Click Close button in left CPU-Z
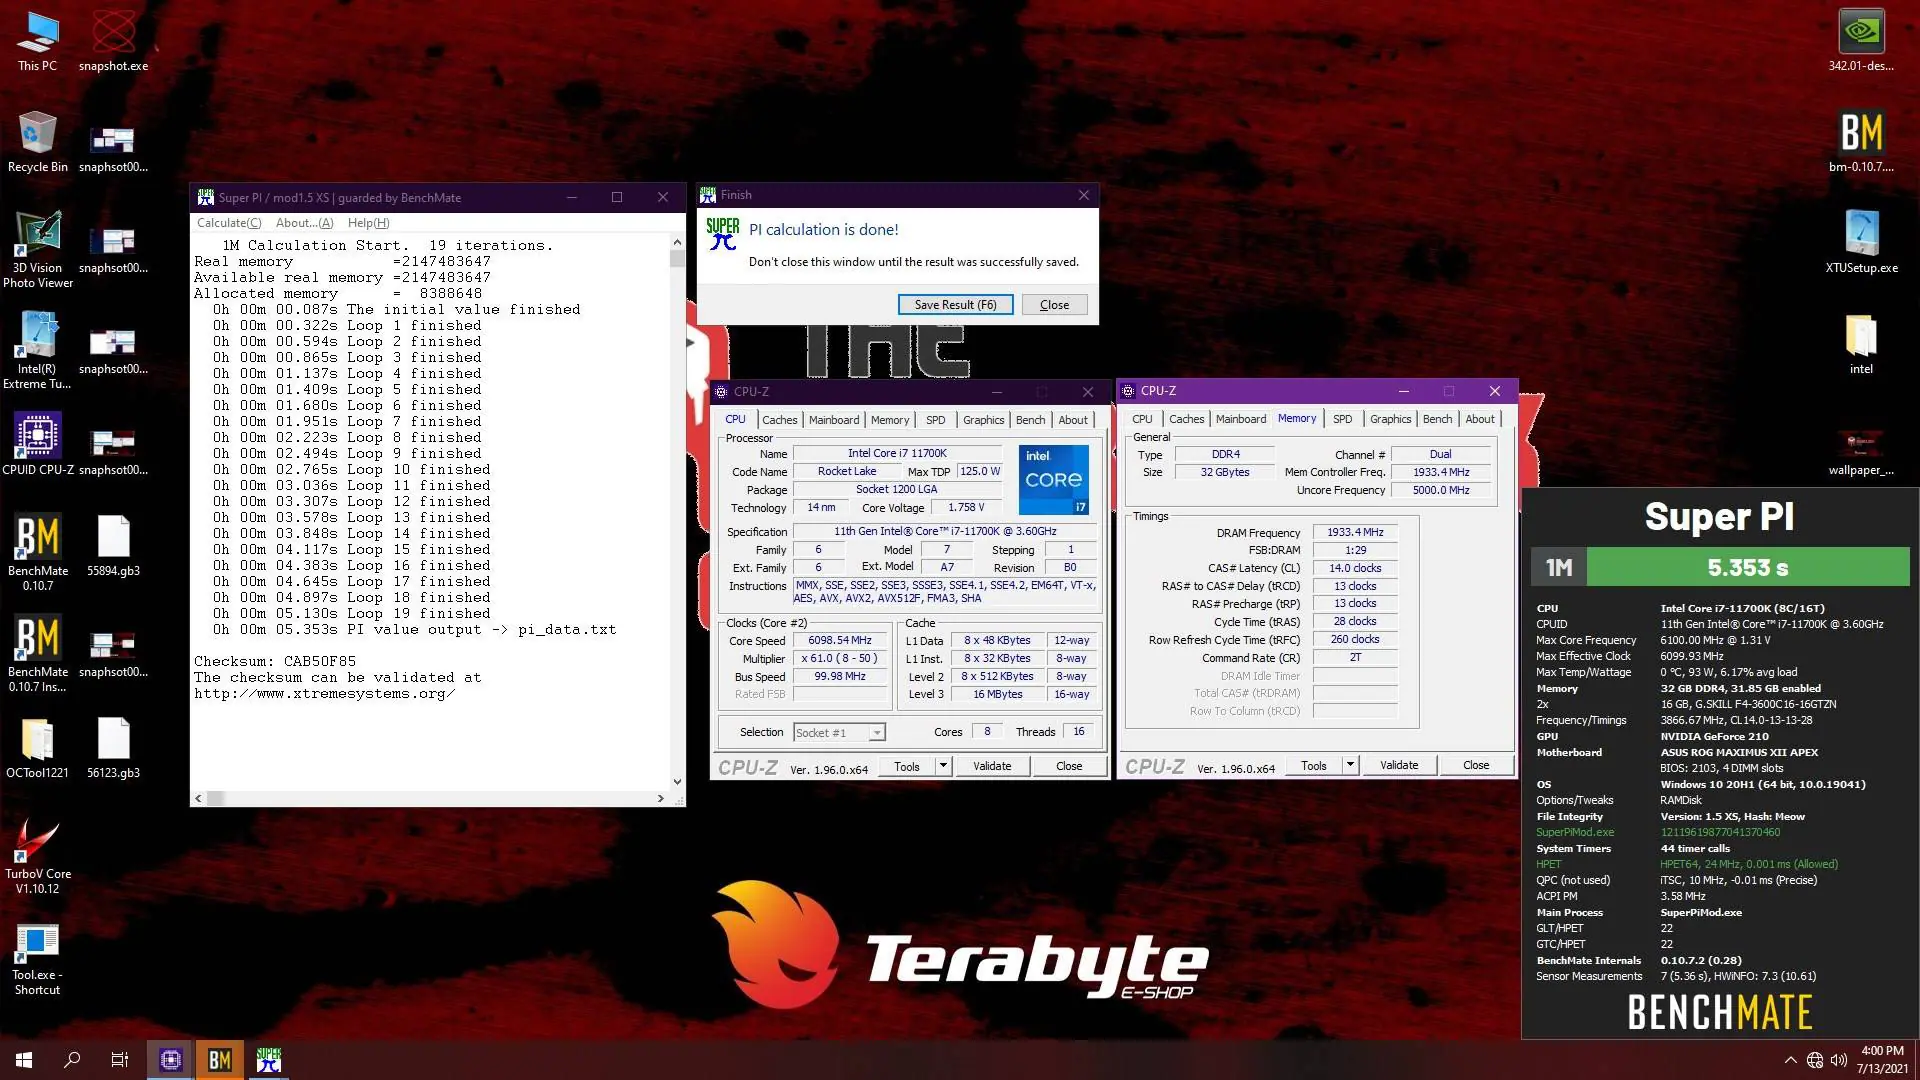Screen dimensions: 1920x1080 1068,766
